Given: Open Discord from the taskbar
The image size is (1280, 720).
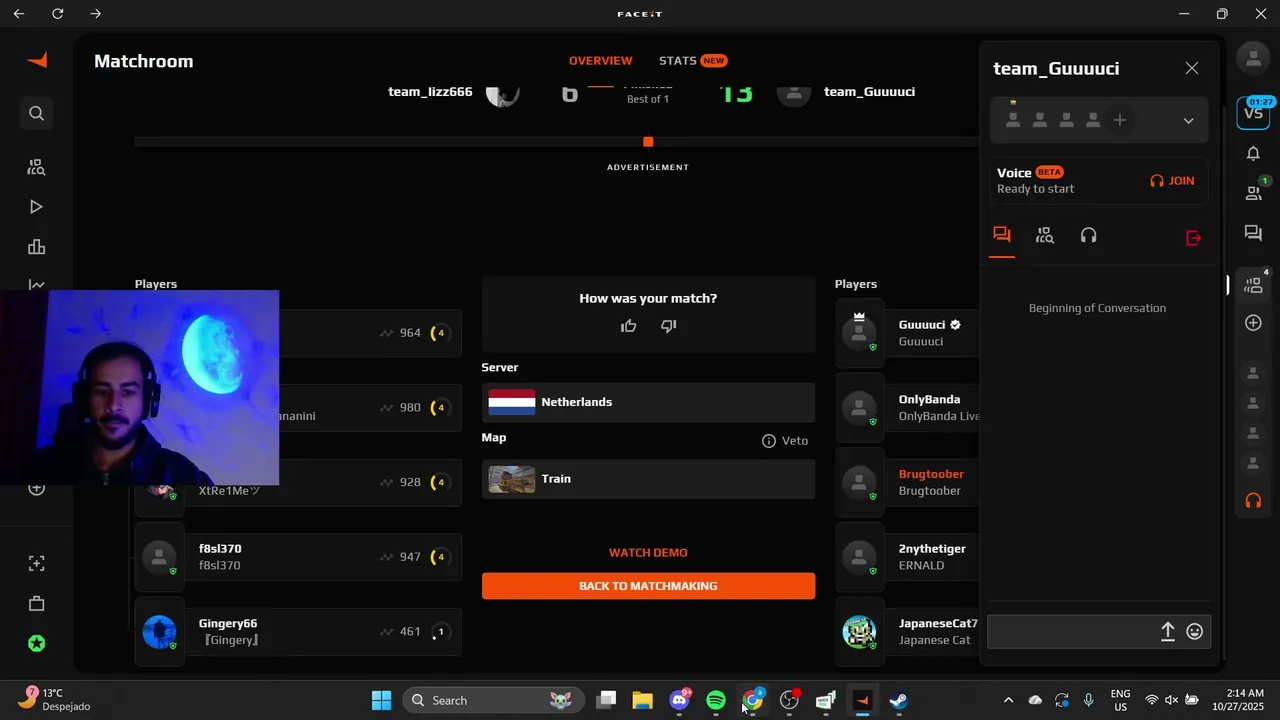Looking at the screenshot, I should click(680, 700).
